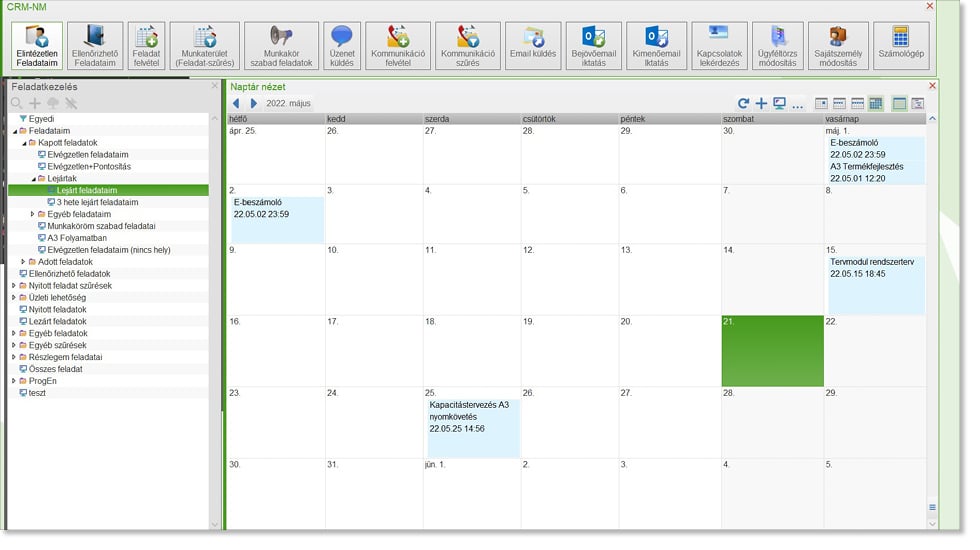Close the Feladatkezelés panel

(x=215, y=86)
